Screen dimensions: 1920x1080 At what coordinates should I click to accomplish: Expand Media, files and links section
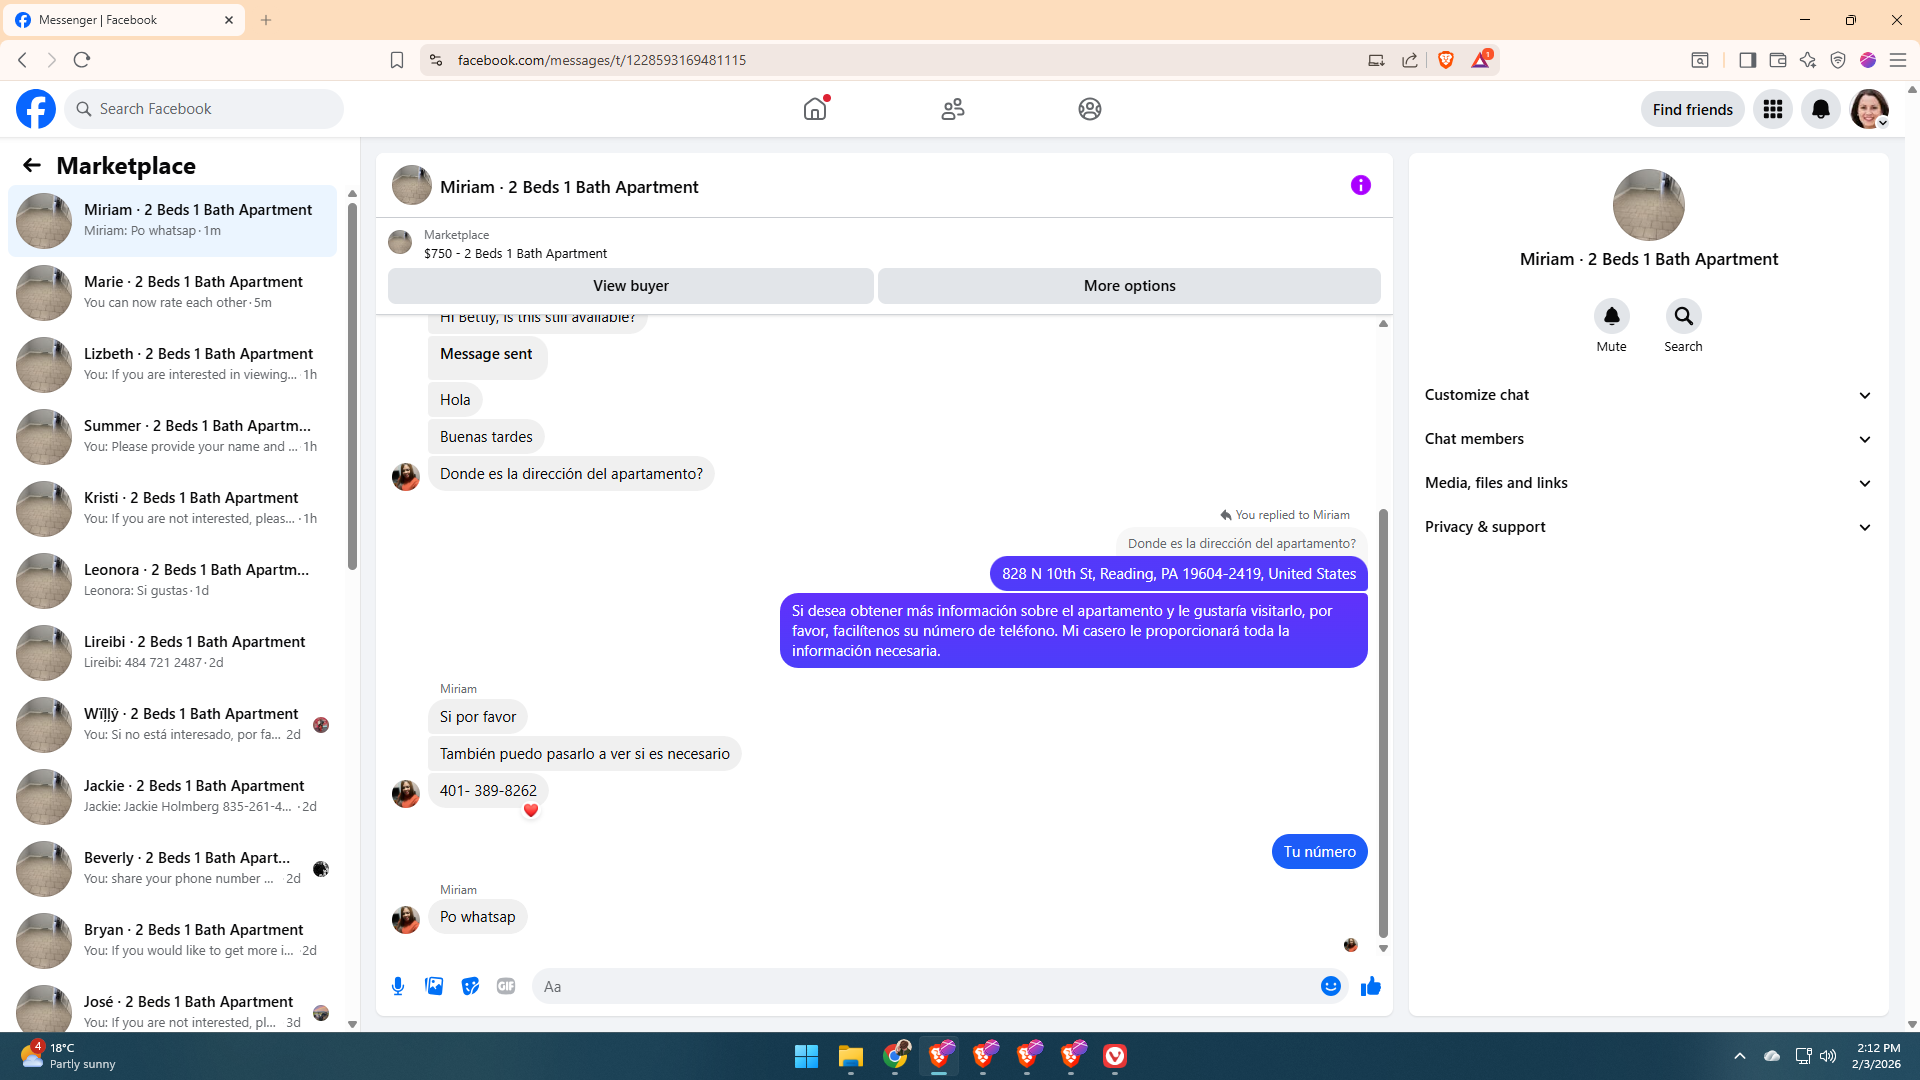click(x=1647, y=483)
